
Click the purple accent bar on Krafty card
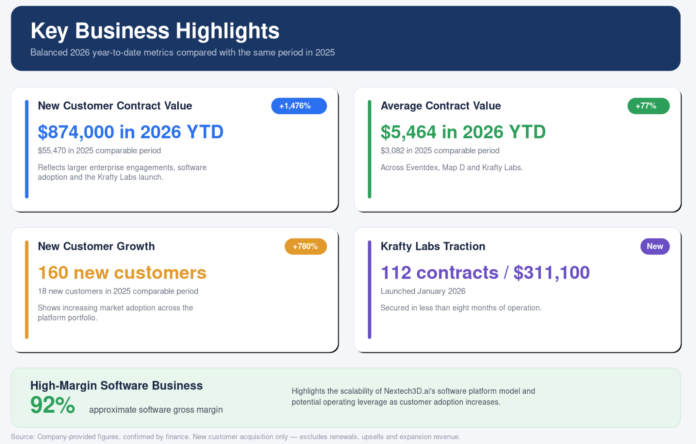[369, 289]
